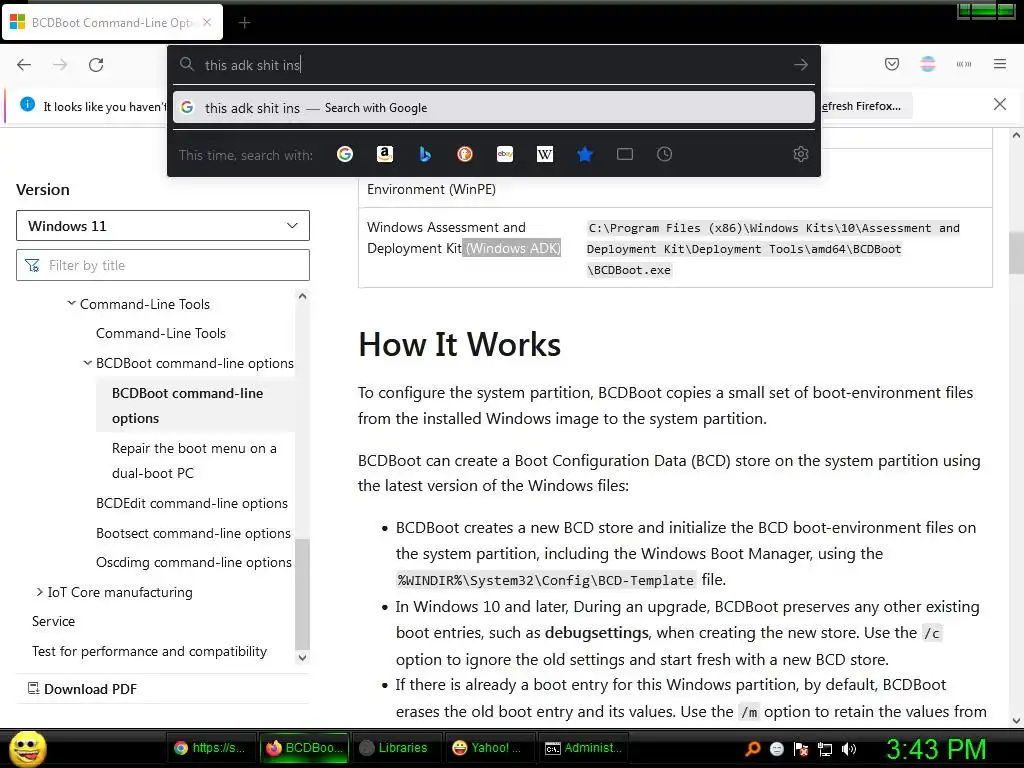Image resolution: width=1024 pixels, height=768 pixels.
Task: Collapse the BCDBoot command-line options node
Action: [x=88, y=362]
